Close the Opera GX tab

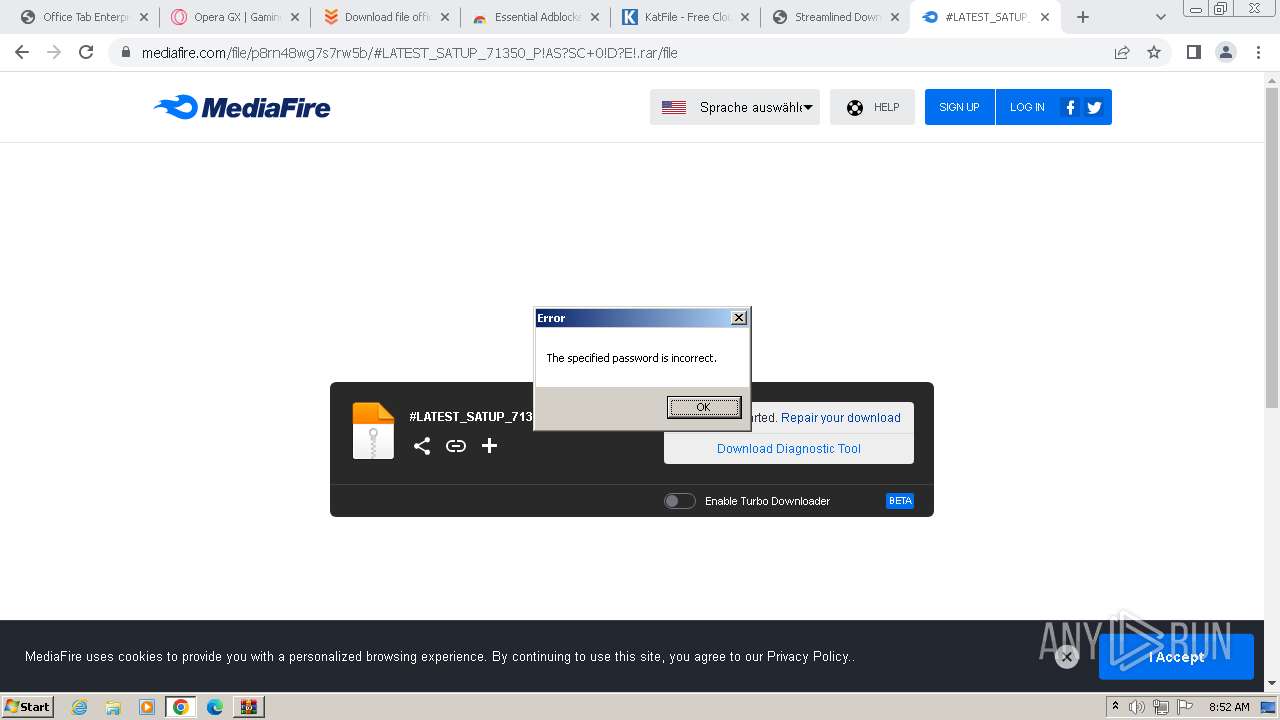294,17
